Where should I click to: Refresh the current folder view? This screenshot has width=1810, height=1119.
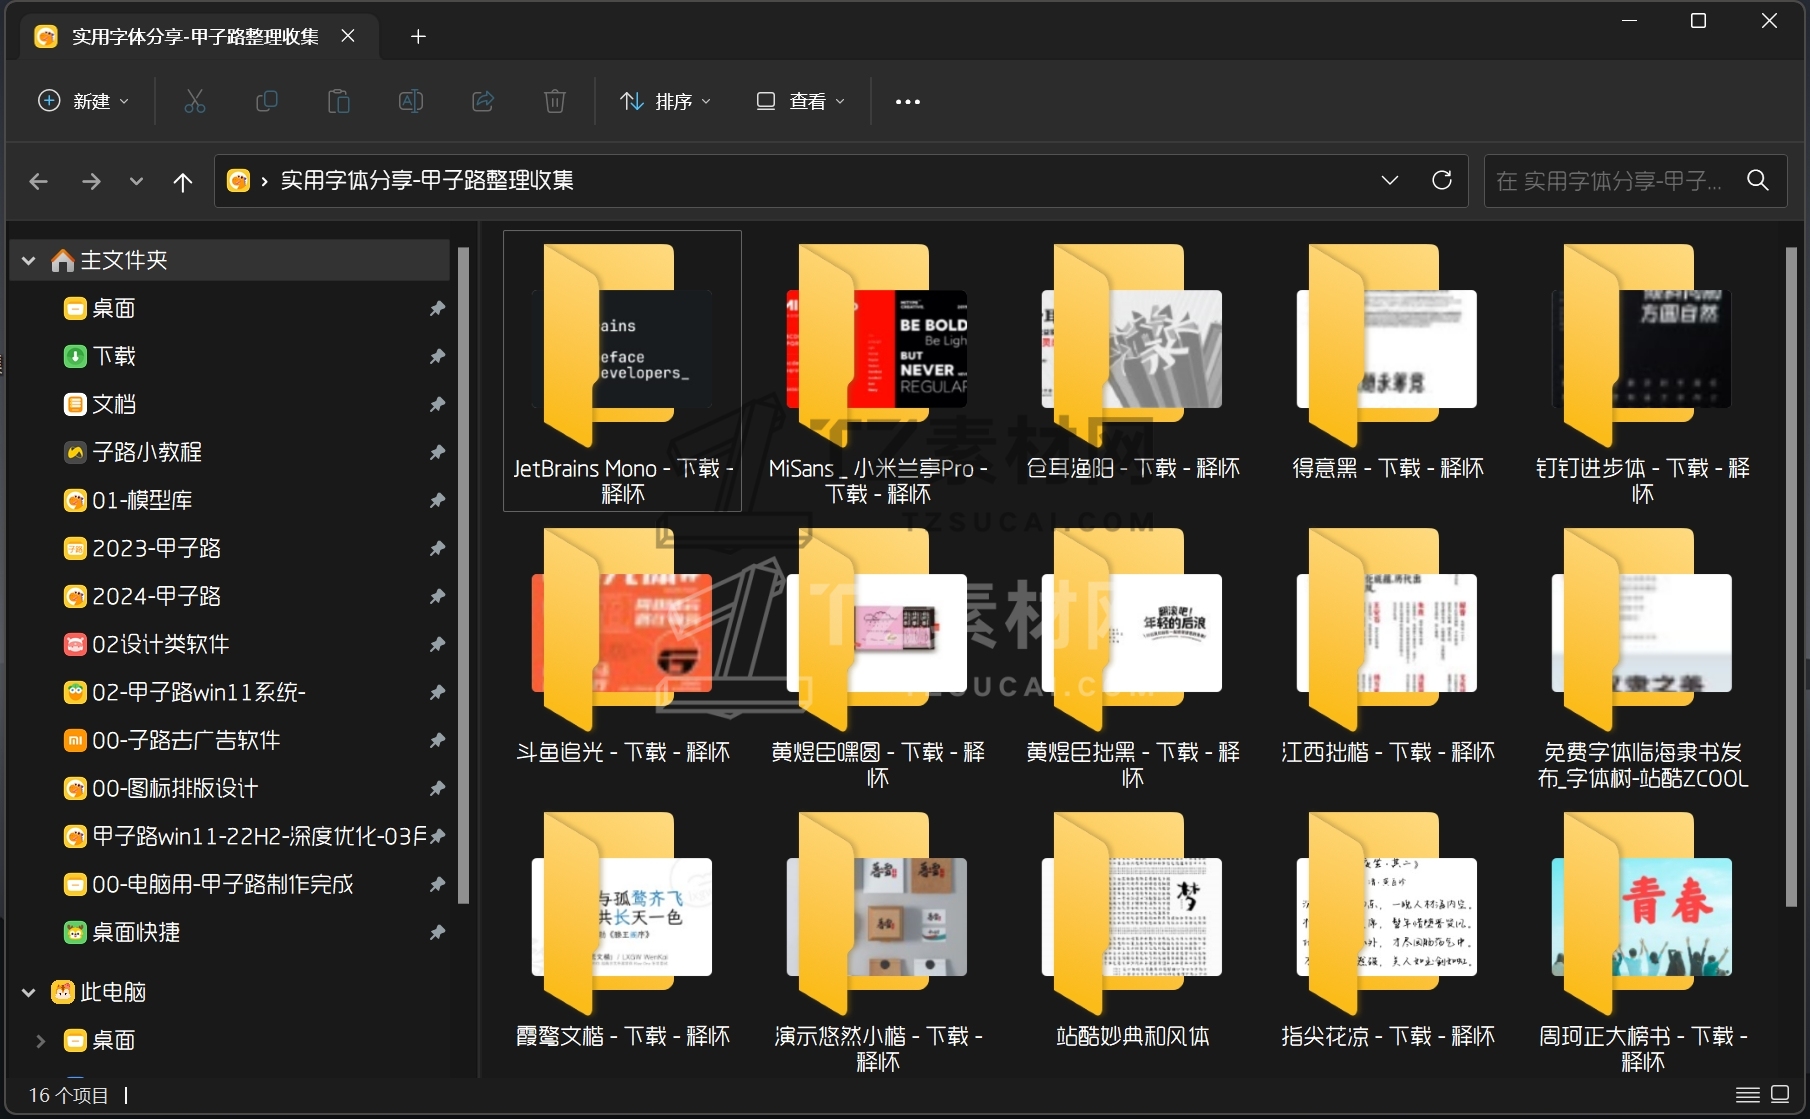tap(1442, 180)
